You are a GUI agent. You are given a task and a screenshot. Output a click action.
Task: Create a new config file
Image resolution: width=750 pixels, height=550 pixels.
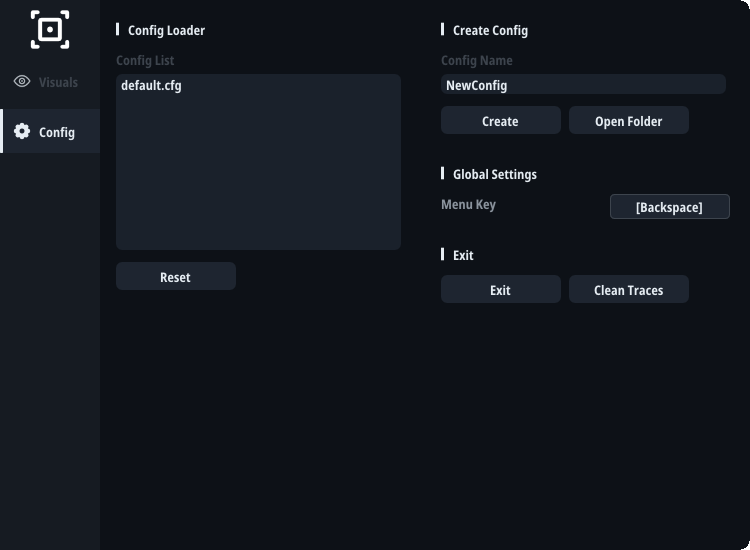[501, 120]
